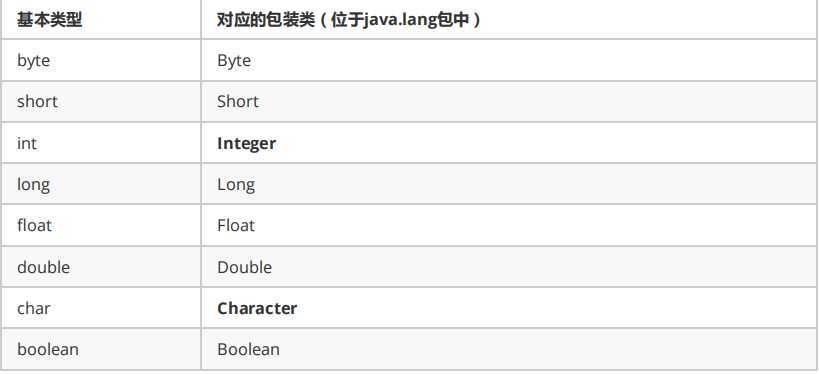
Task: Click the bold Character text
Action: 257,308
